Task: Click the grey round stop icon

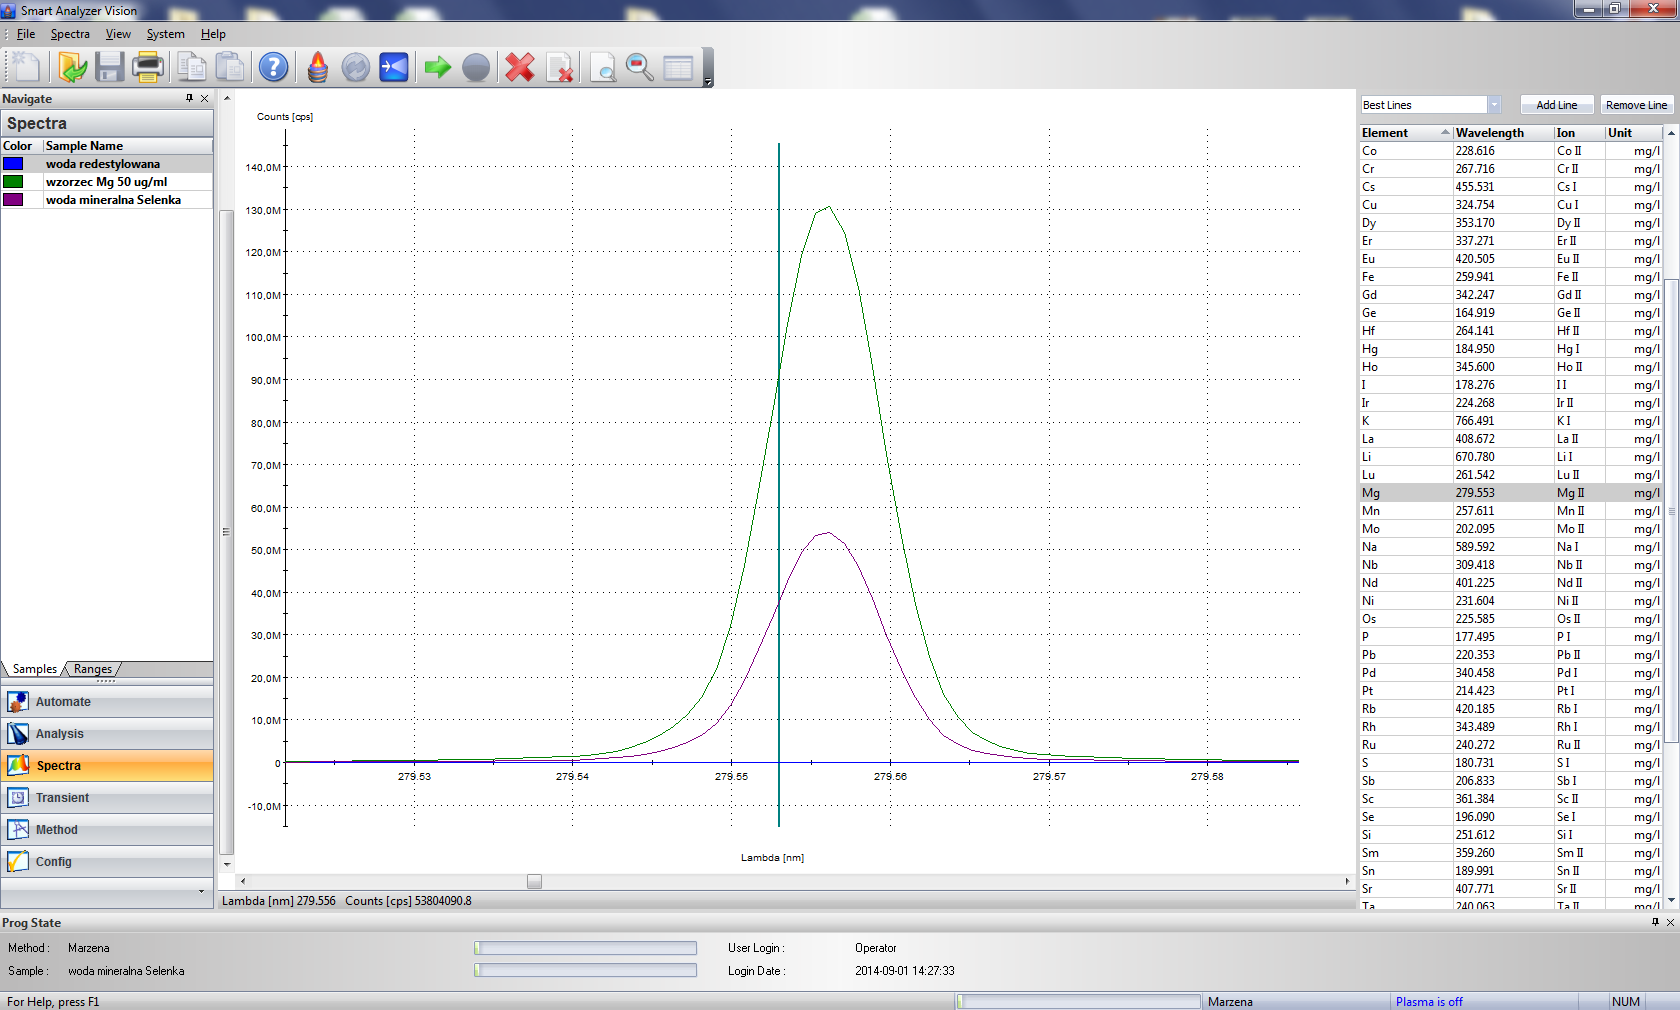Action: coord(476,67)
